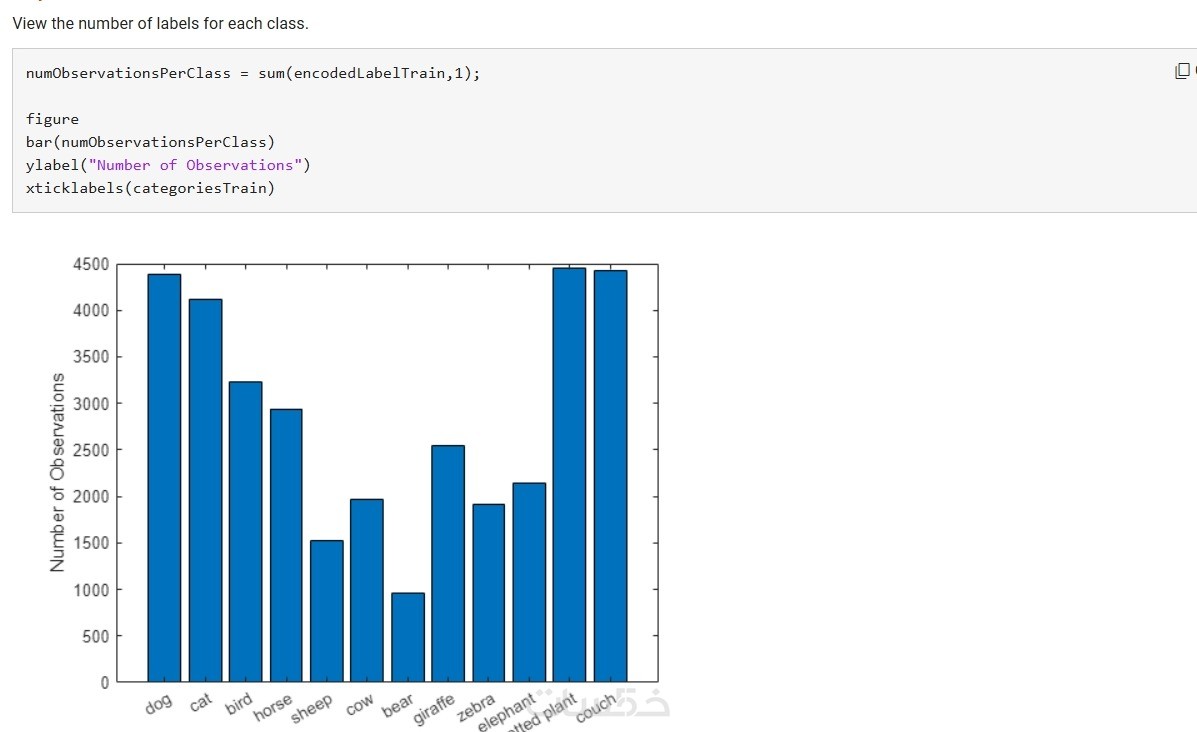
Task: Select the cow bar in the chart
Action: [367, 590]
